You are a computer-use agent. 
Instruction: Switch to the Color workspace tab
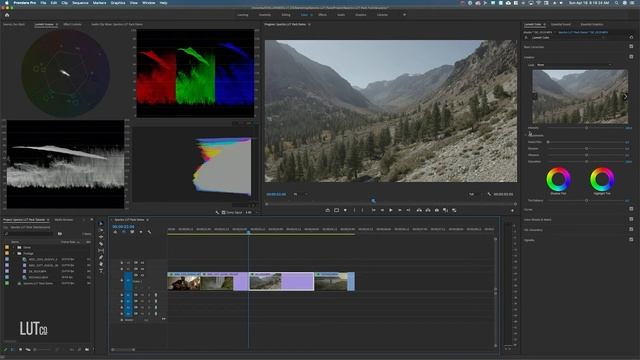pos(304,15)
